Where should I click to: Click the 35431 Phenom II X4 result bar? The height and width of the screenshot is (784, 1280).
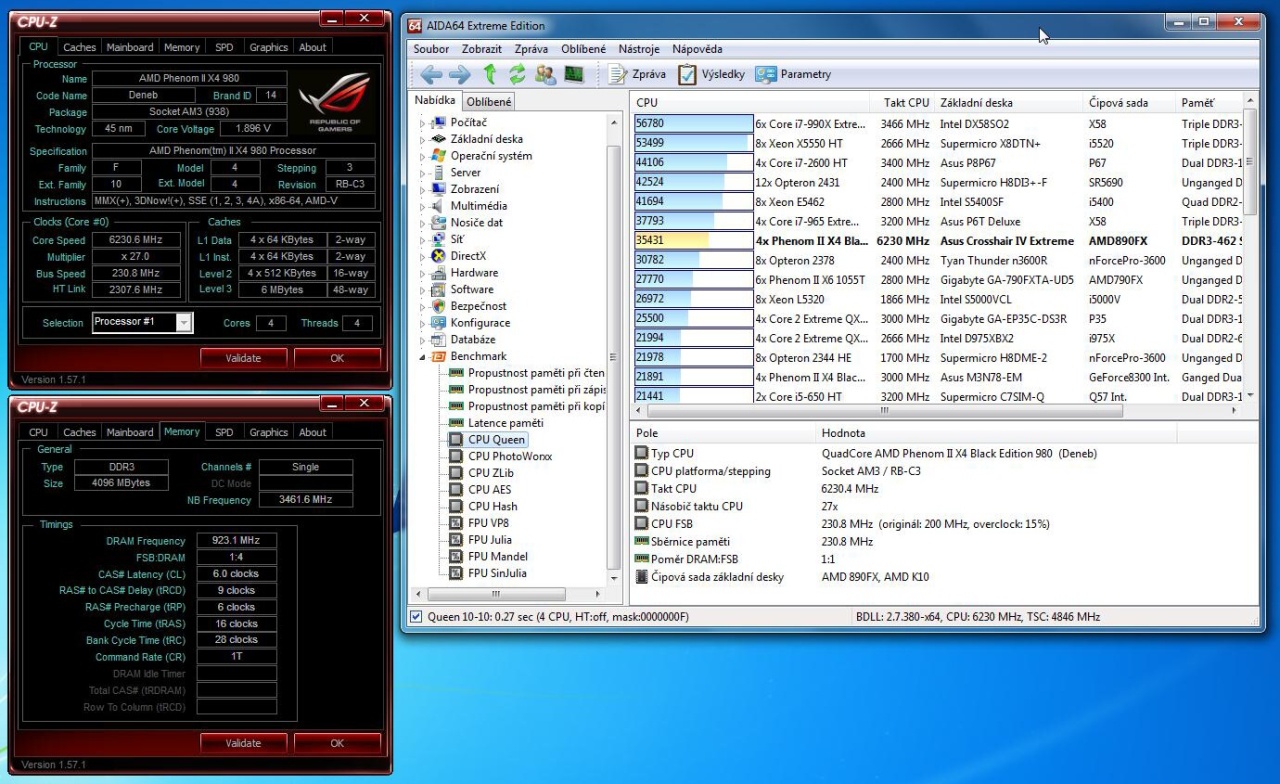pyautogui.click(x=693, y=241)
